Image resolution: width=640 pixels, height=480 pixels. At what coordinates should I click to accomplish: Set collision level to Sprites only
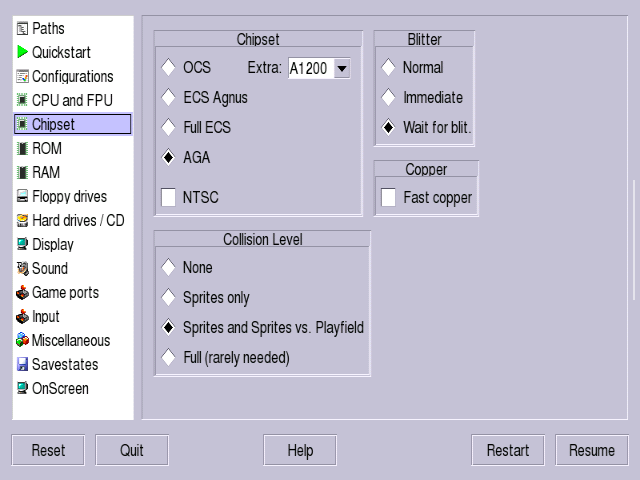point(168,298)
